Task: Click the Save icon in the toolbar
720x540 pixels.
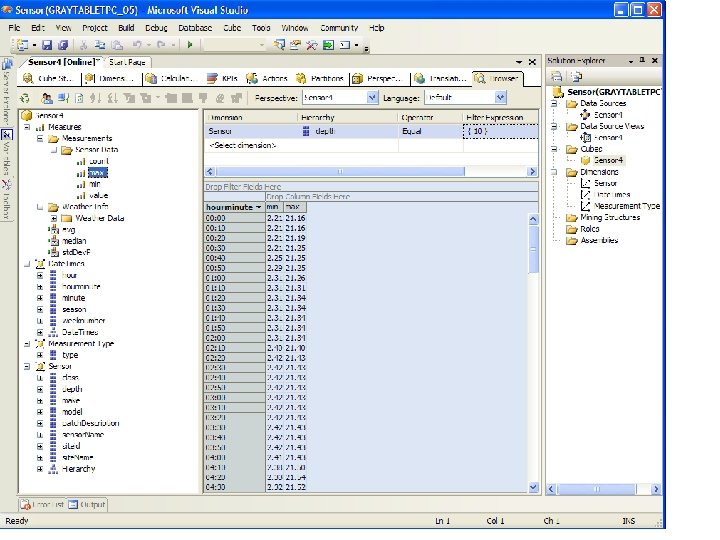Action: pos(48,45)
